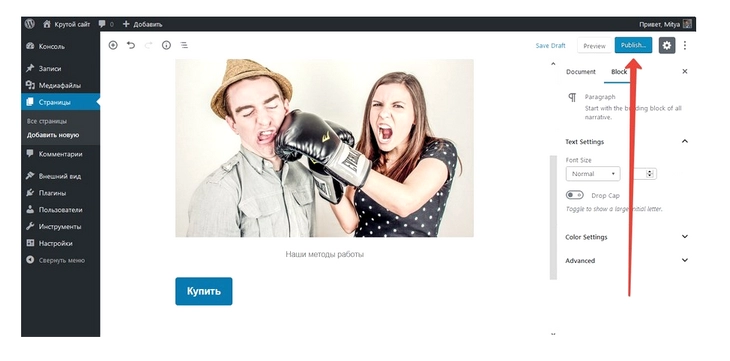The height and width of the screenshot is (361, 730).
Task: Click the Добавить plus item
Action: tap(142, 24)
